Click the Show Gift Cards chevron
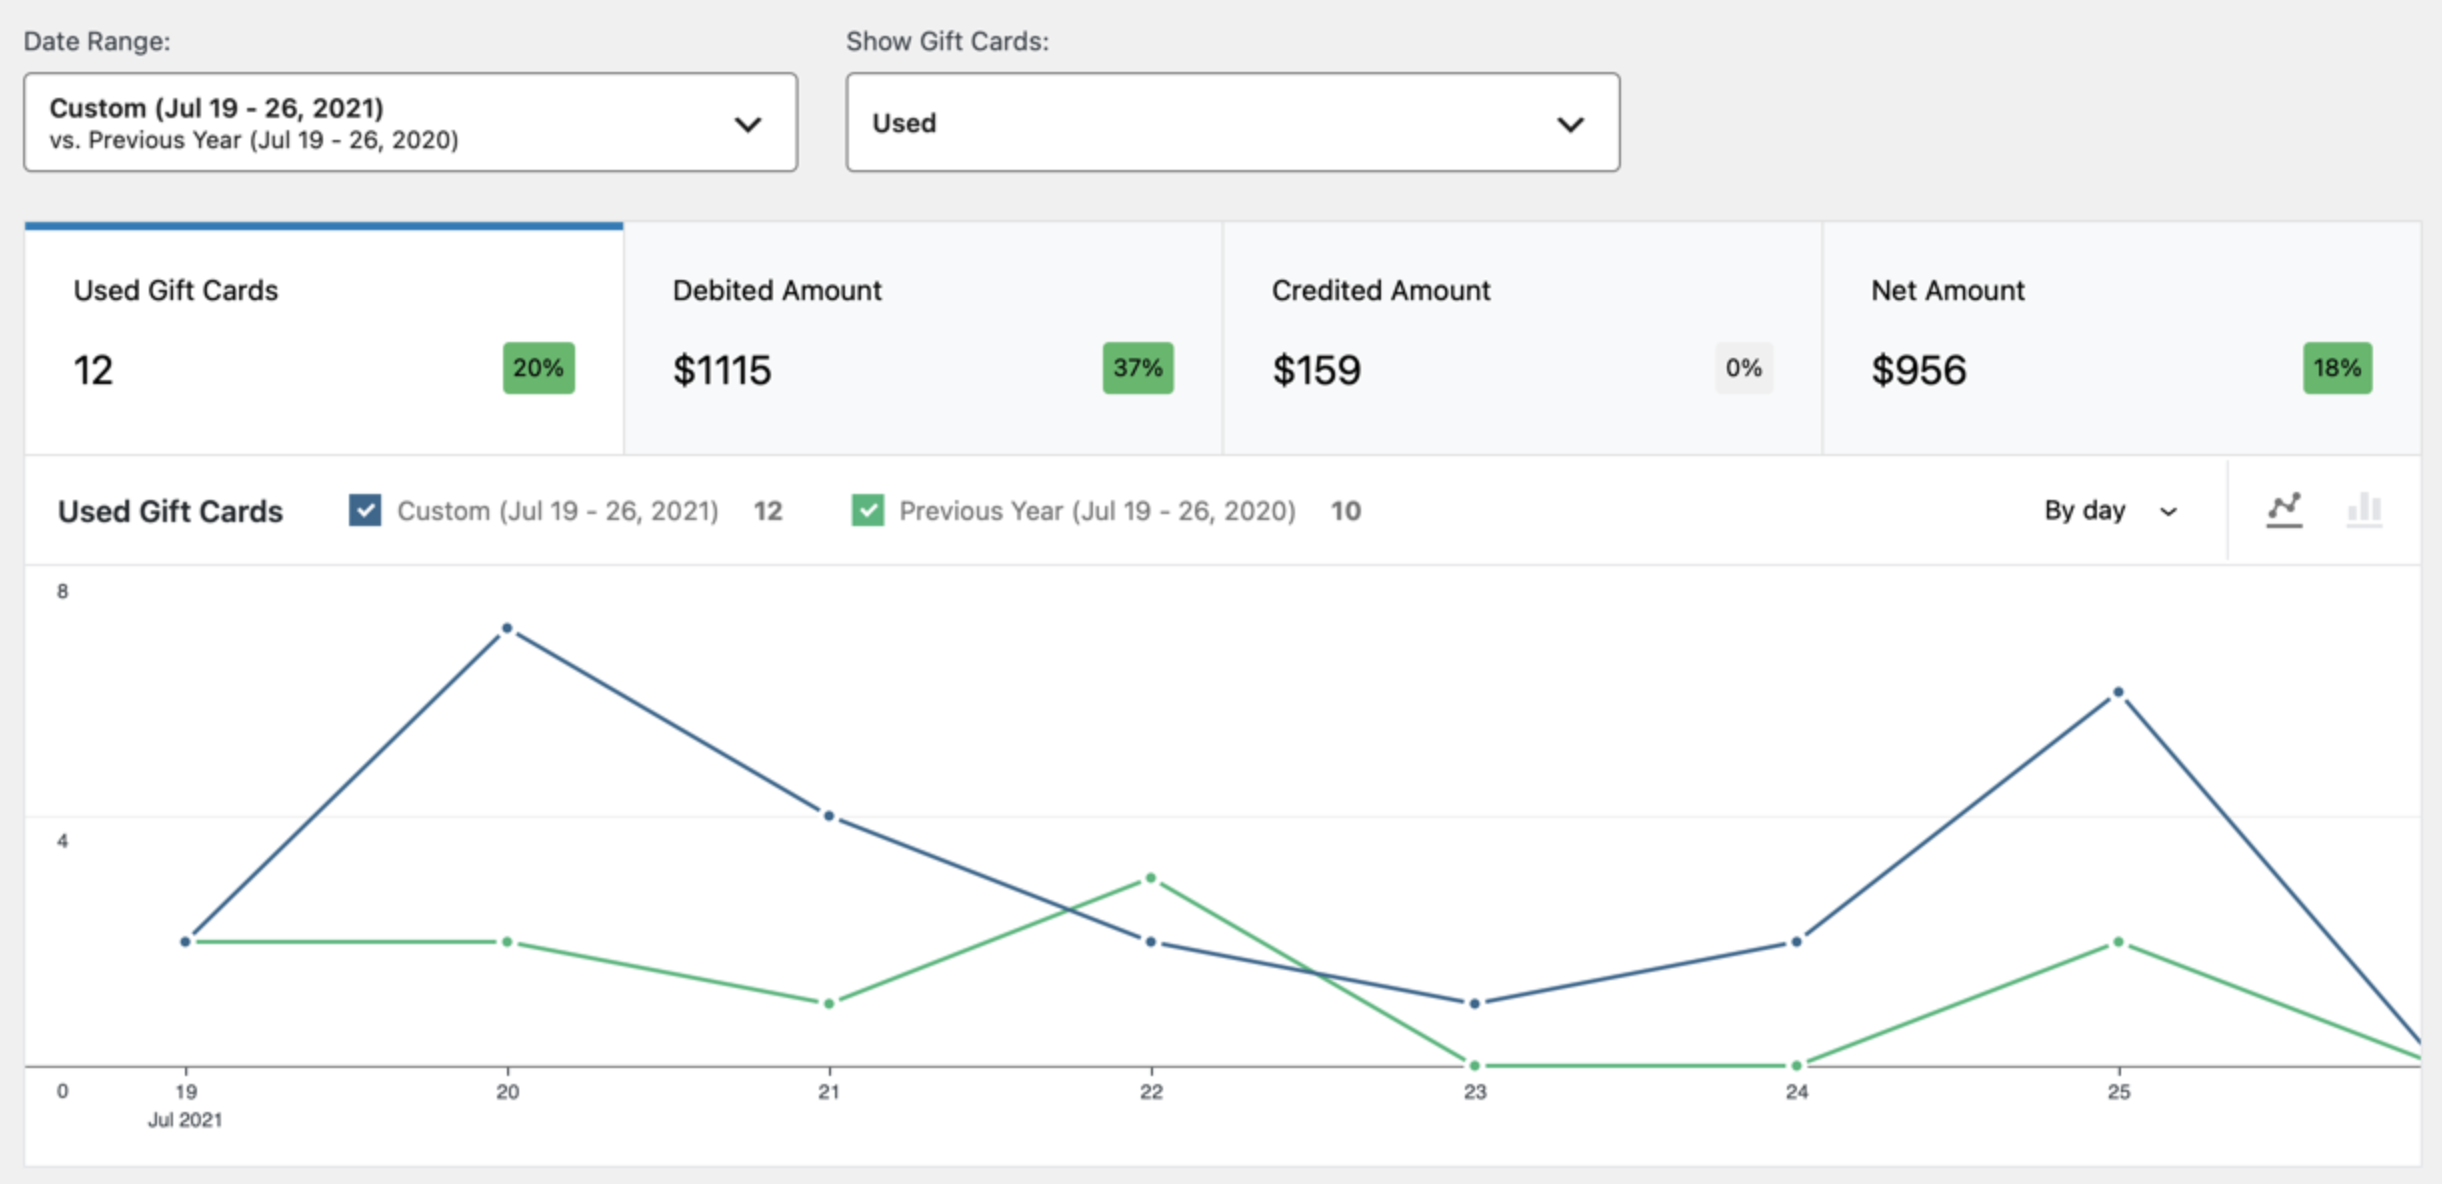 [x=1570, y=124]
